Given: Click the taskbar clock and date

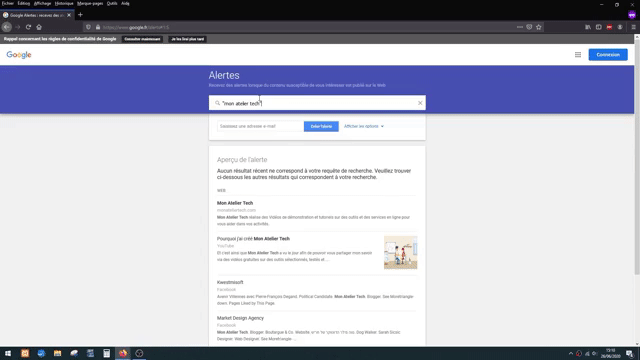Looking at the screenshot, I should coord(611,353).
